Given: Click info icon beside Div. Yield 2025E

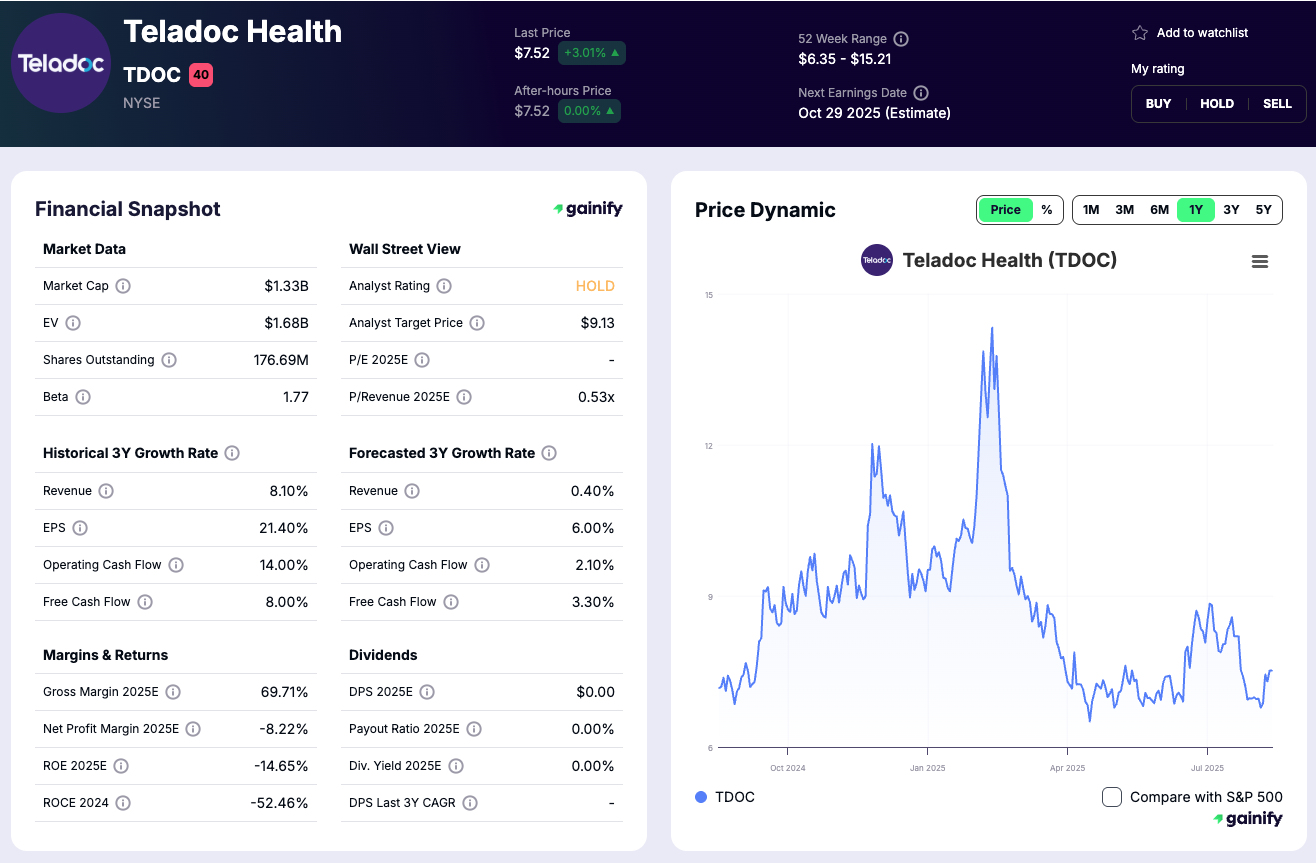Looking at the screenshot, I should (x=456, y=766).
